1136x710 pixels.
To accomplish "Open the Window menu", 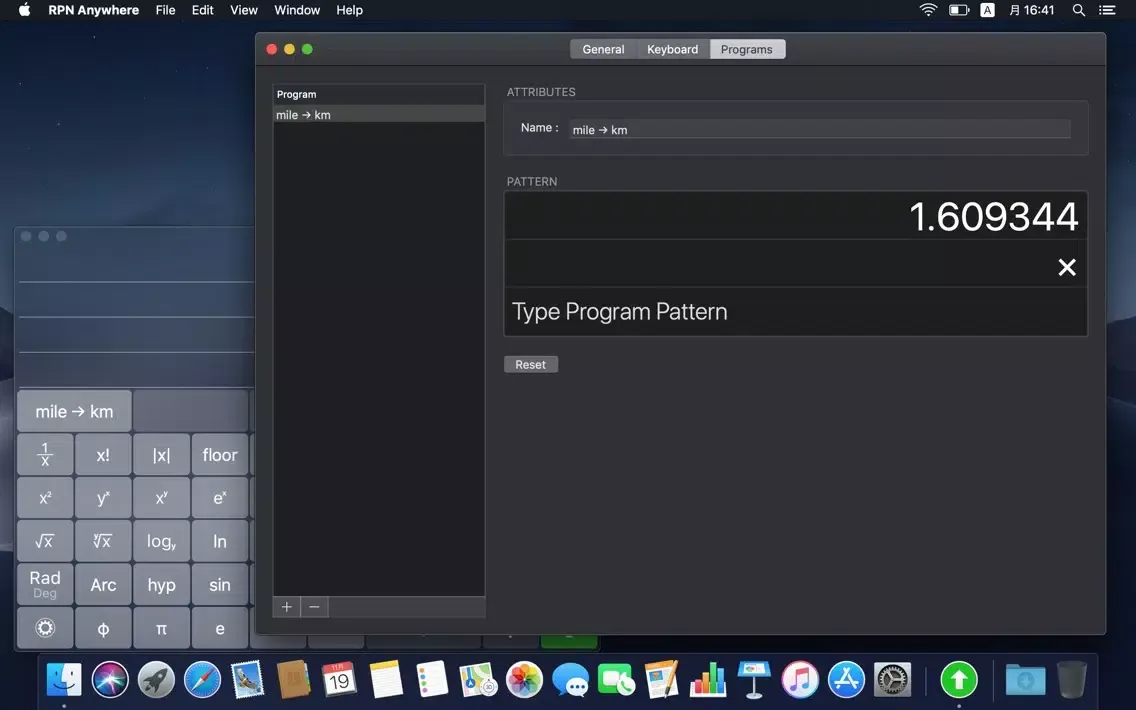I will [297, 10].
